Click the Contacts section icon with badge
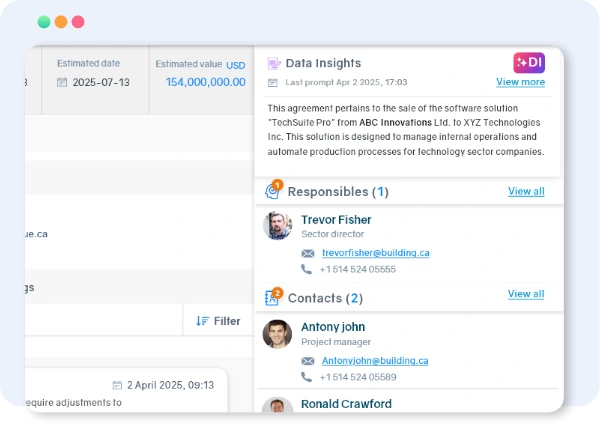The width and height of the screenshot is (600, 431). tap(275, 298)
